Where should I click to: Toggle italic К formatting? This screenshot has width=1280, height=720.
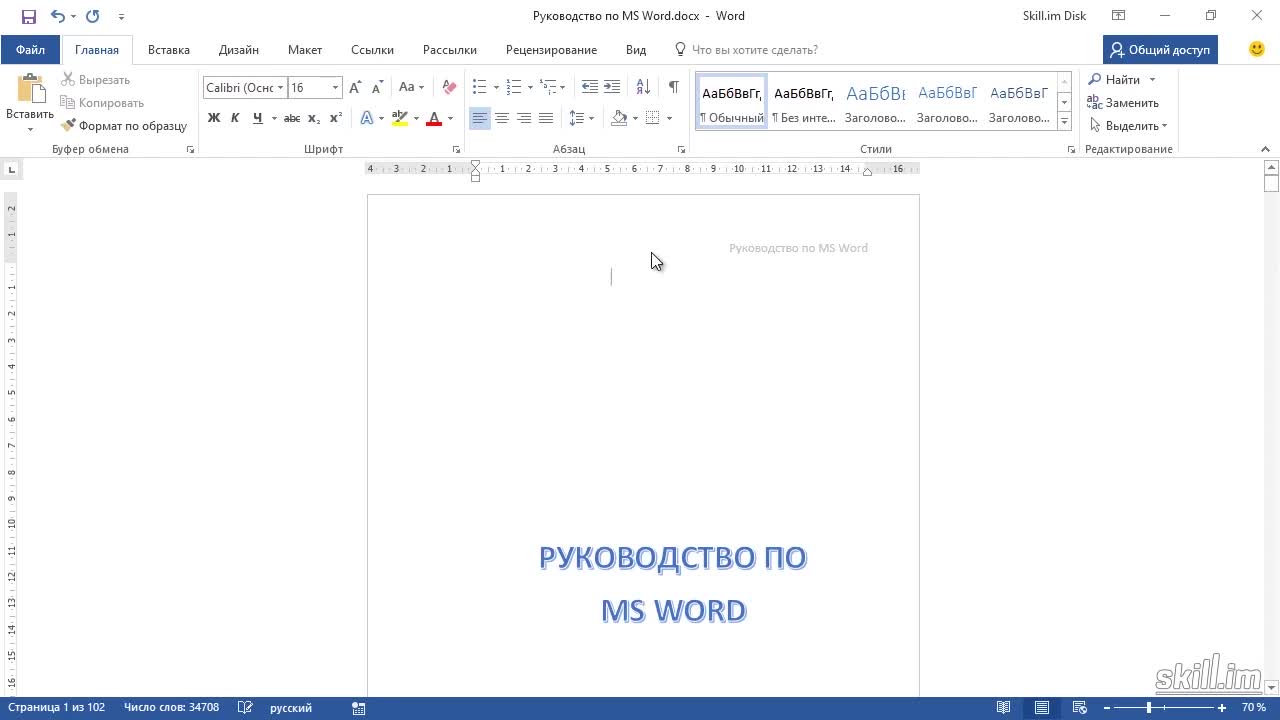[x=235, y=118]
